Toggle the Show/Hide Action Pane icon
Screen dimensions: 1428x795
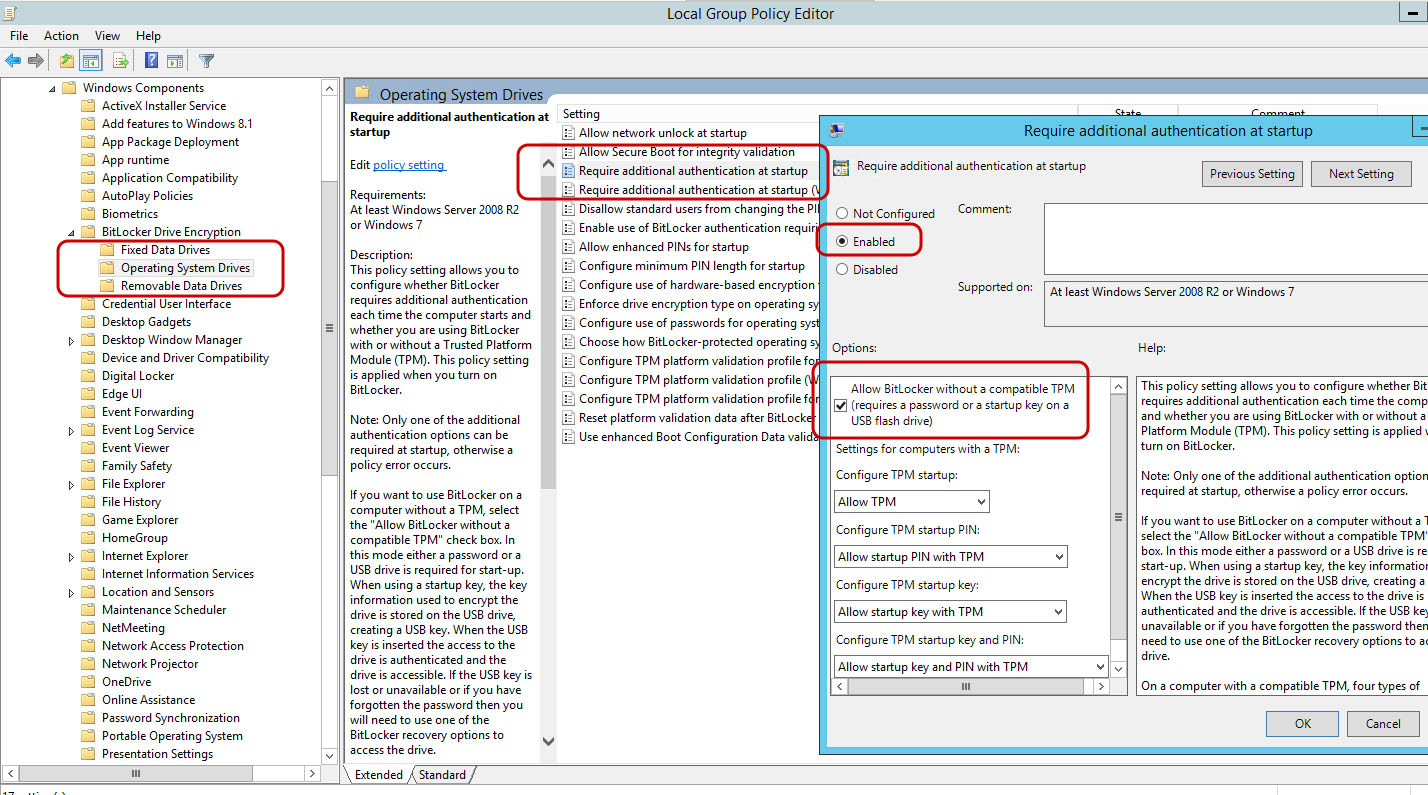point(175,61)
